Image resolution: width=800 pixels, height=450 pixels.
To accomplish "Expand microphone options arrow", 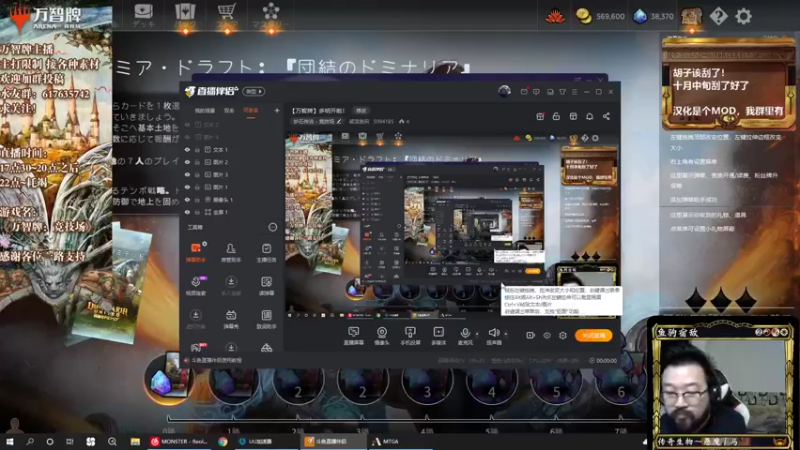I will pos(477,334).
